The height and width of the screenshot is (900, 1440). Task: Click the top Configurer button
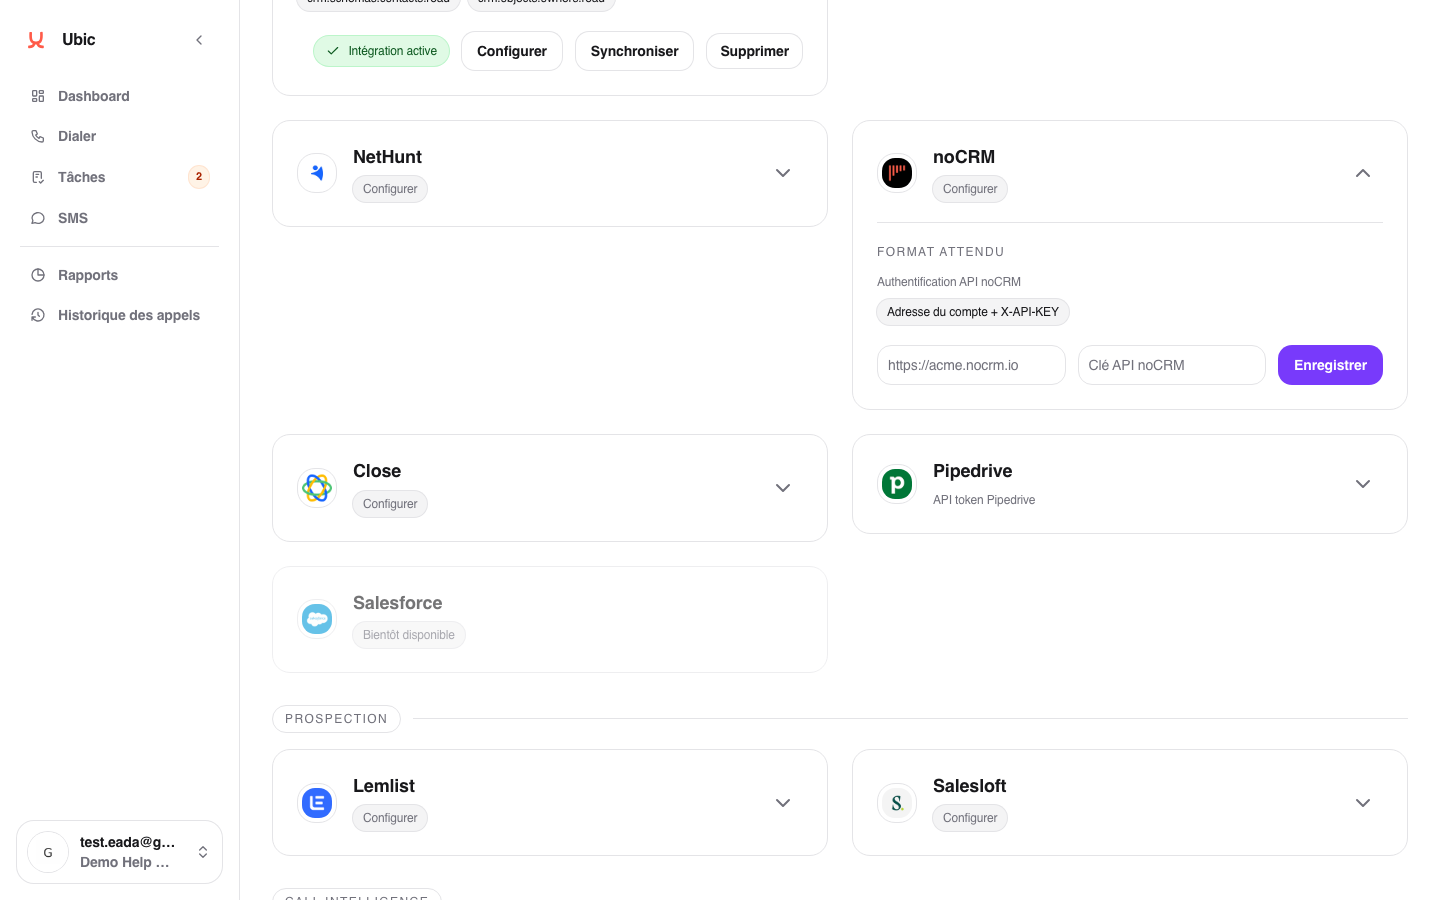512,51
